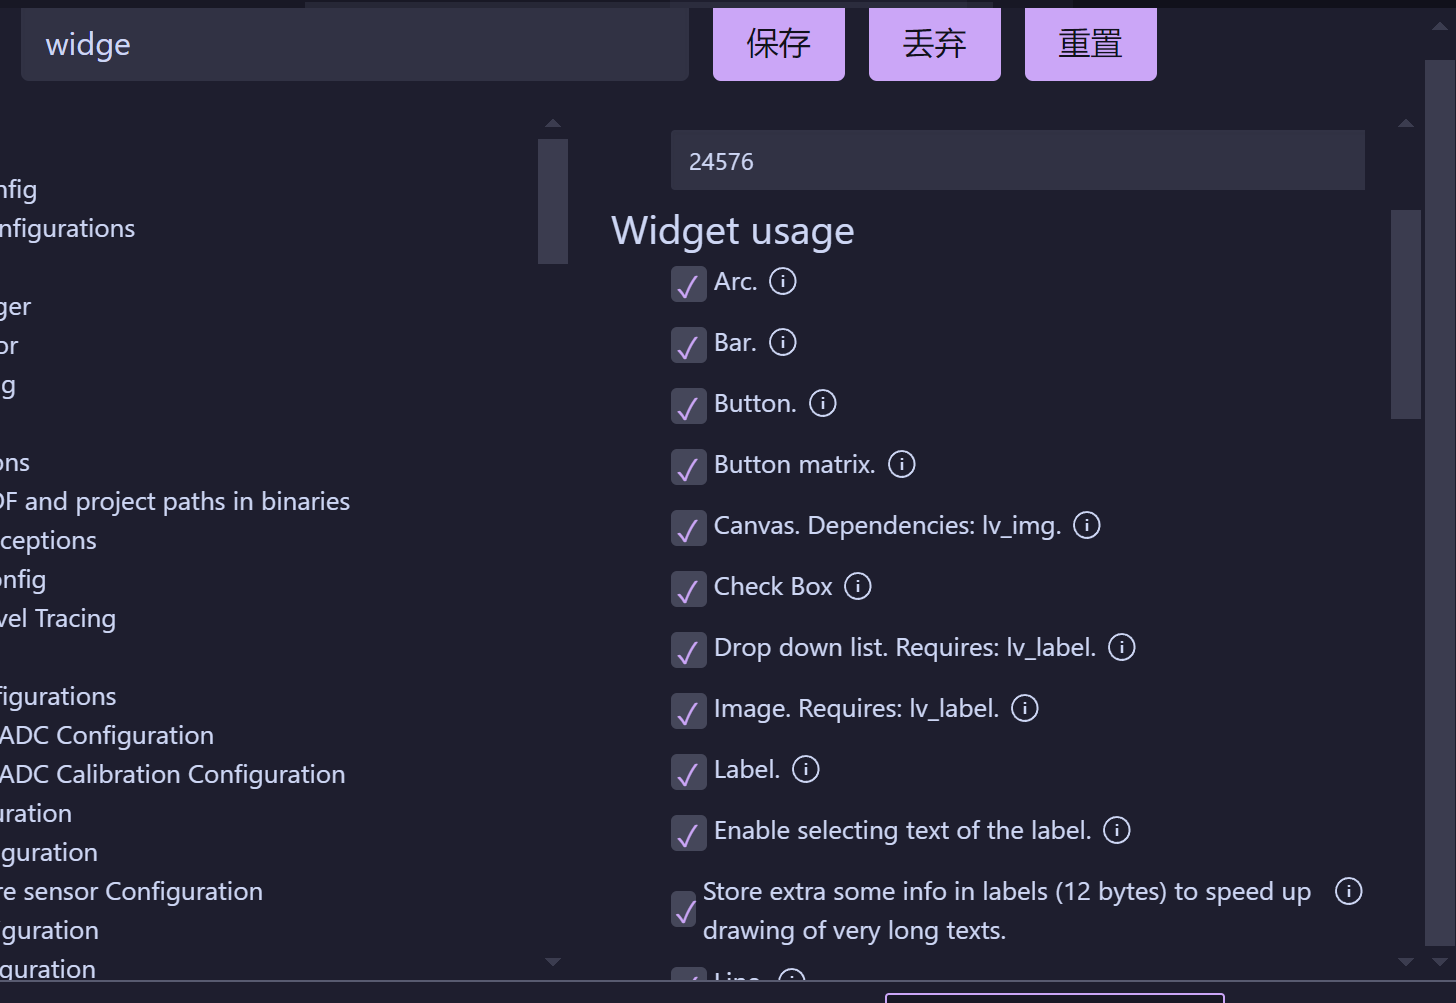Toggle the Button matrix checkbox
The width and height of the screenshot is (1456, 1003).
(688, 468)
